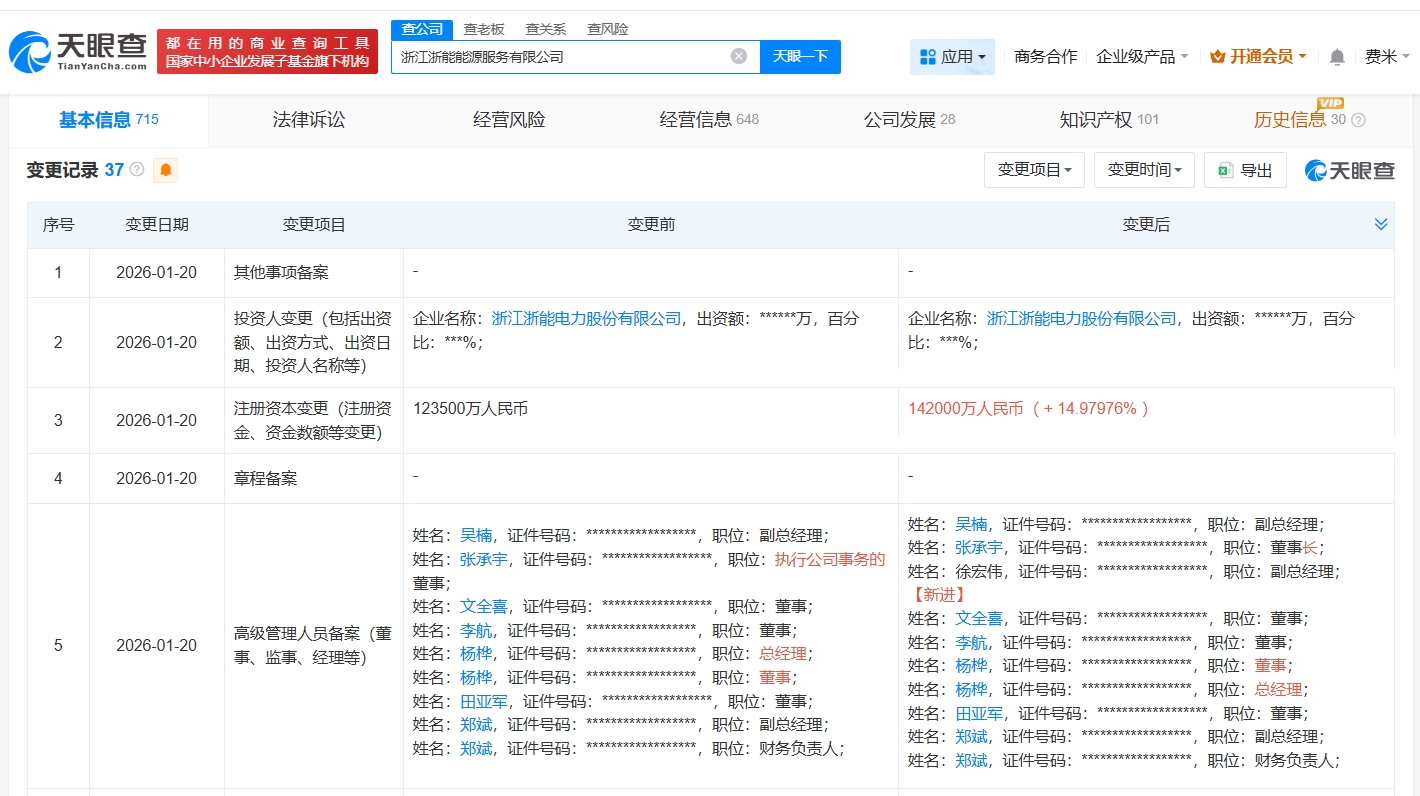Clear the search box with the X icon
The image size is (1420, 796).
[x=739, y=56]
